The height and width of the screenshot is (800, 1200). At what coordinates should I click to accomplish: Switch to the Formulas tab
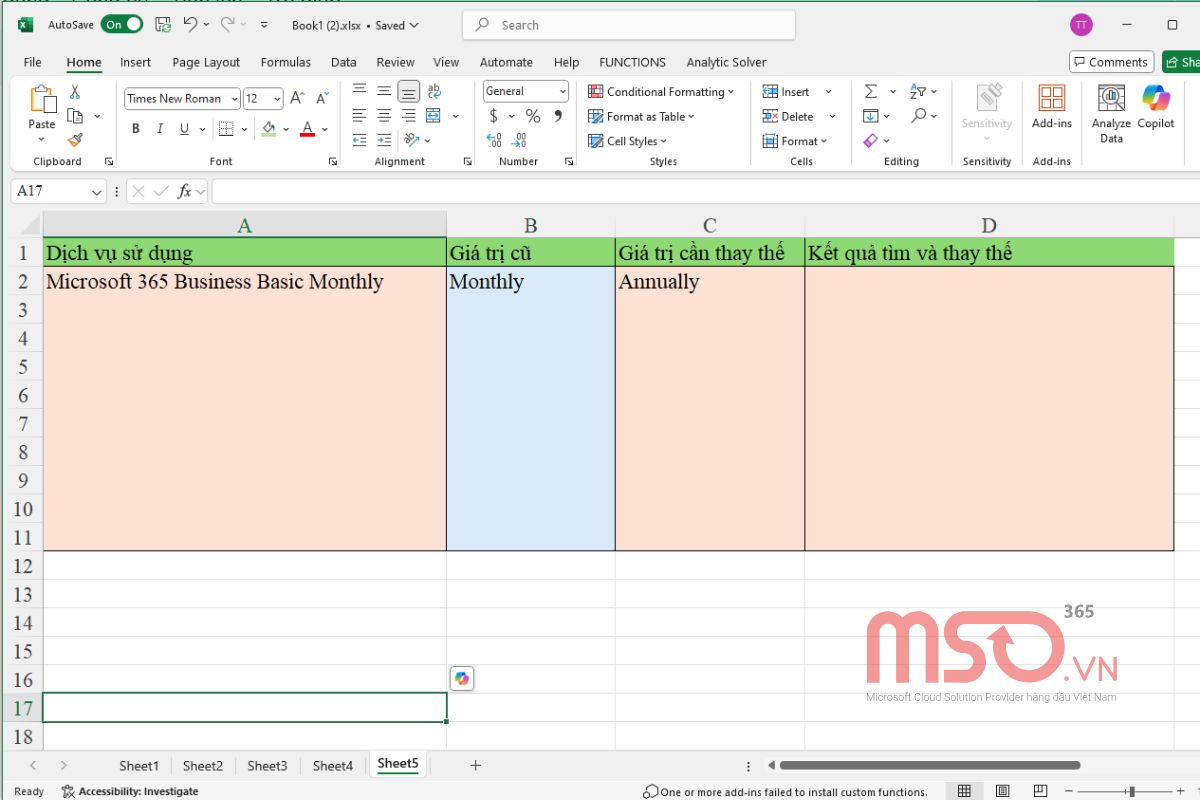286,62
